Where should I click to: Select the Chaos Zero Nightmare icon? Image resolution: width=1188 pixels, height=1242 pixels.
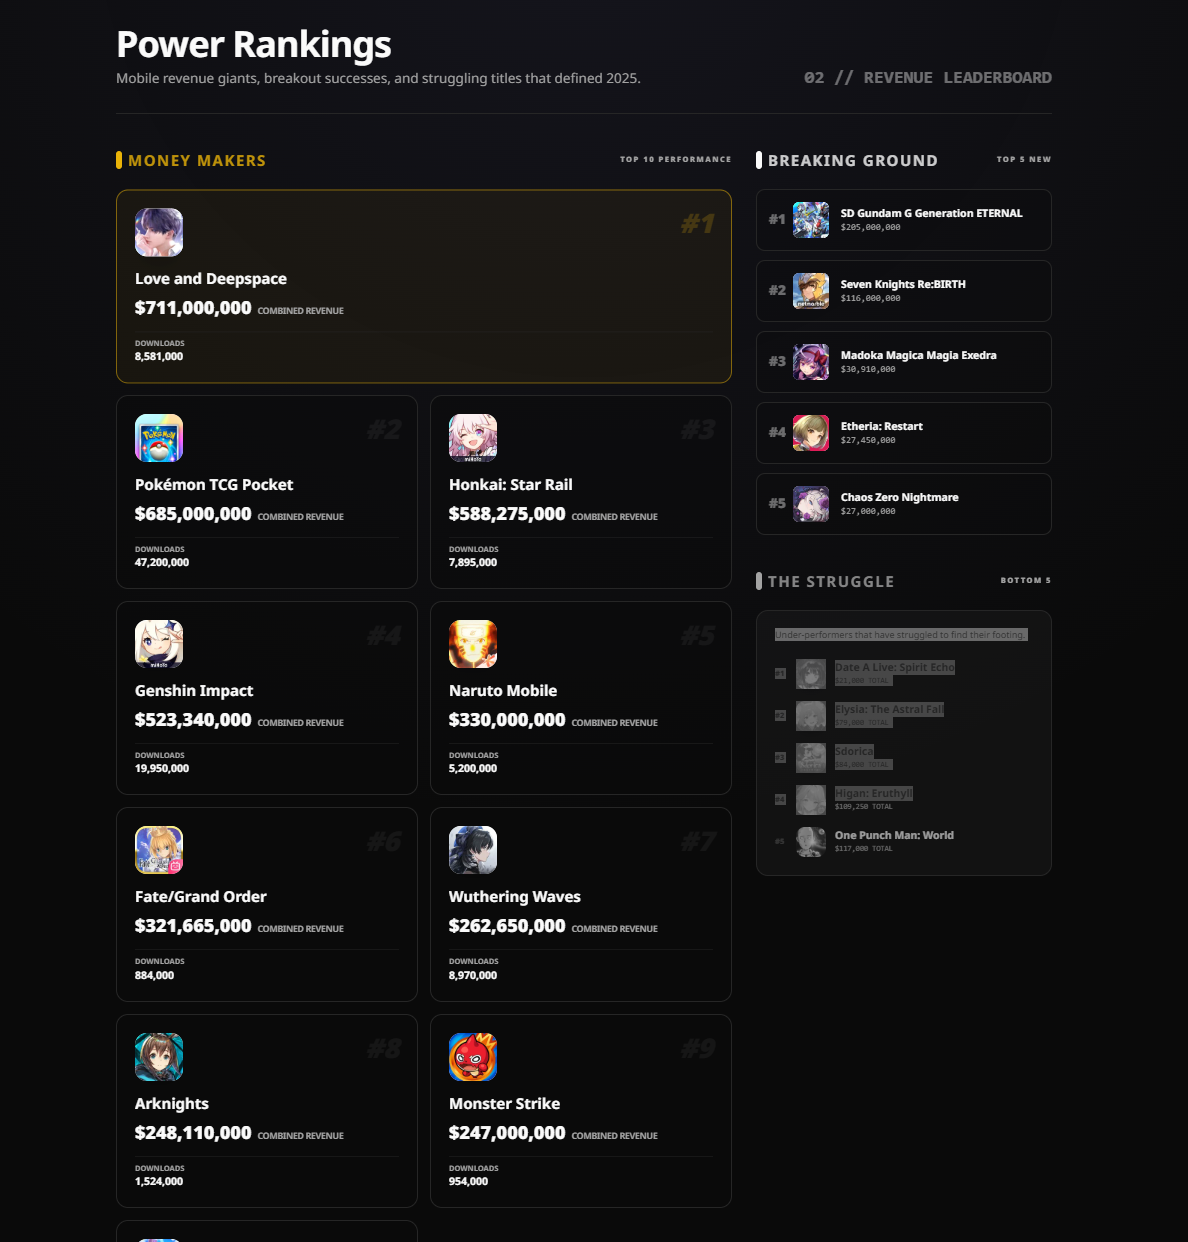[x=811, y=504]
